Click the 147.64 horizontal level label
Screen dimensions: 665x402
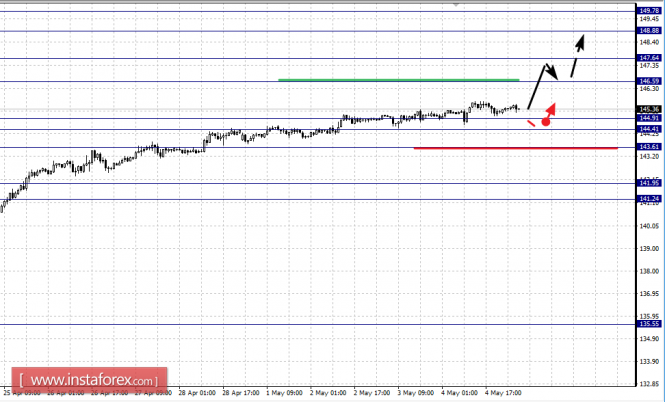(x=649, y=58)
